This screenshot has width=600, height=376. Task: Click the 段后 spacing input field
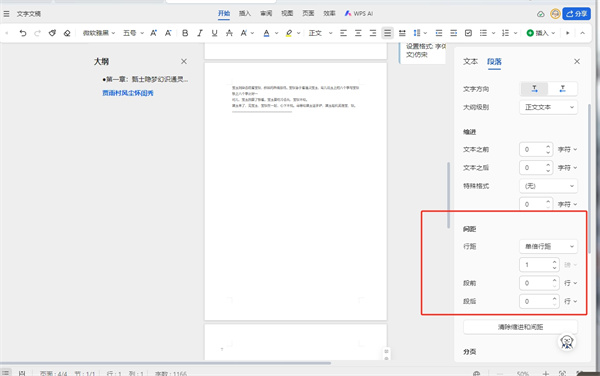coord(539,301)
